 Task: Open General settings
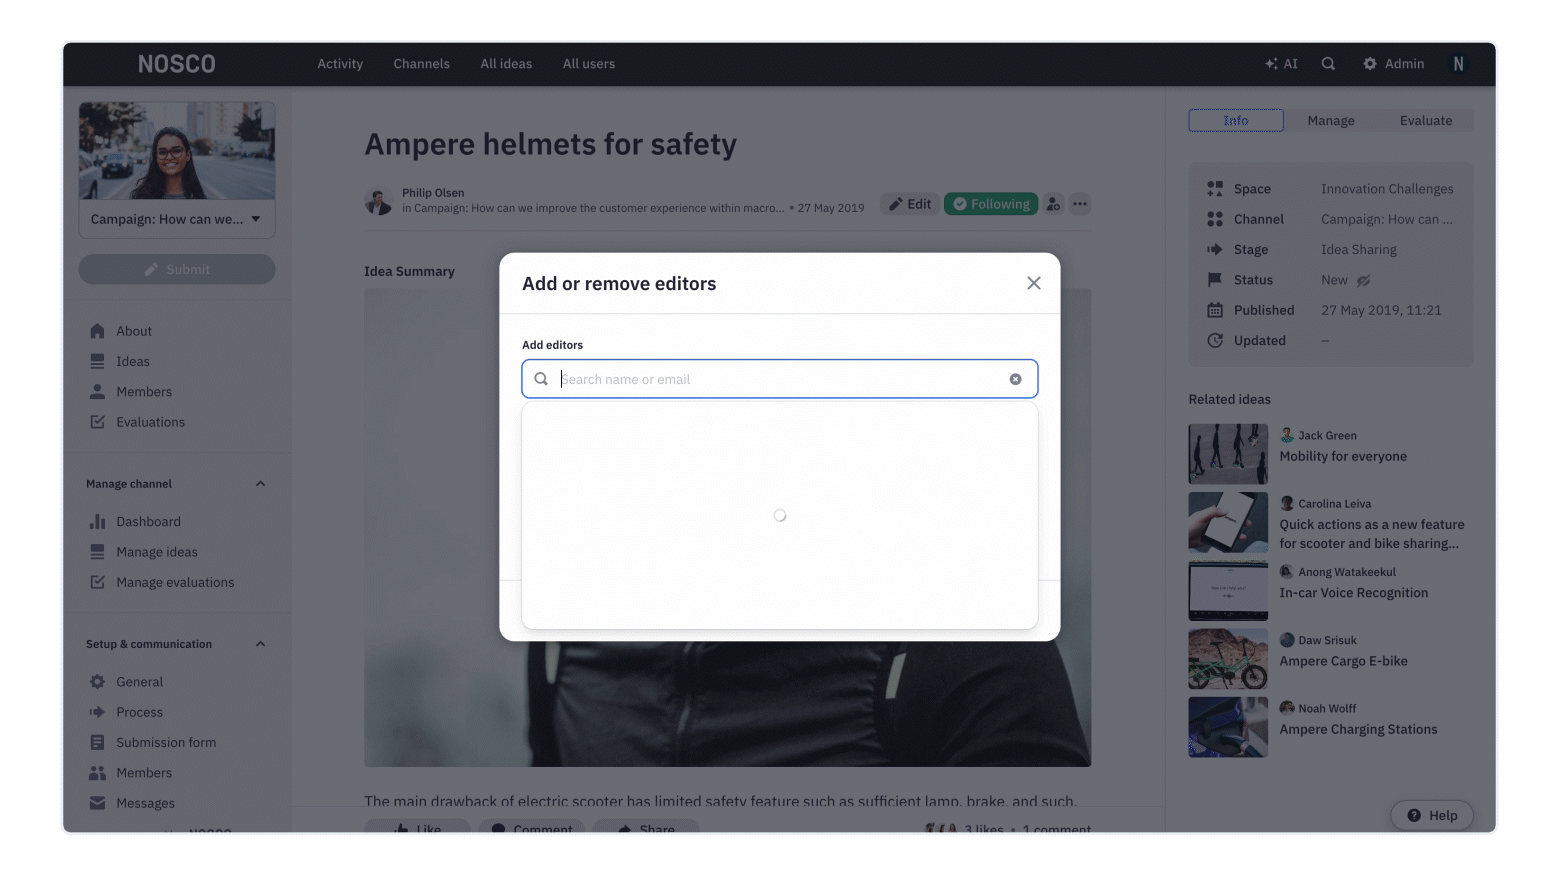point(139,682)
